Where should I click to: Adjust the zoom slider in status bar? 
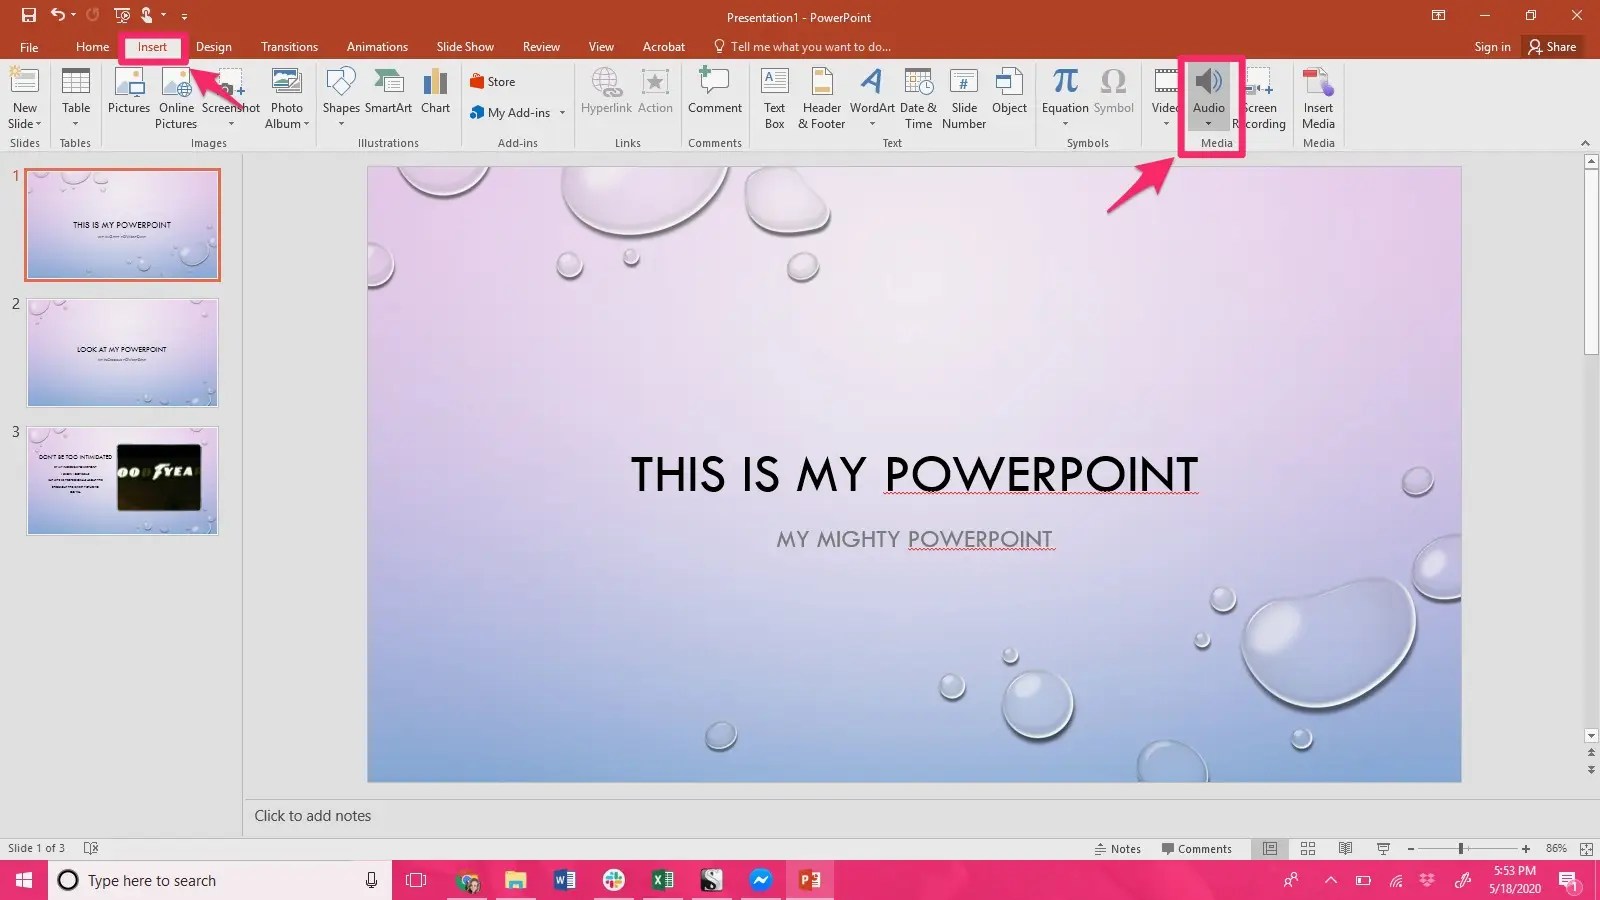tap(1461, 849)
